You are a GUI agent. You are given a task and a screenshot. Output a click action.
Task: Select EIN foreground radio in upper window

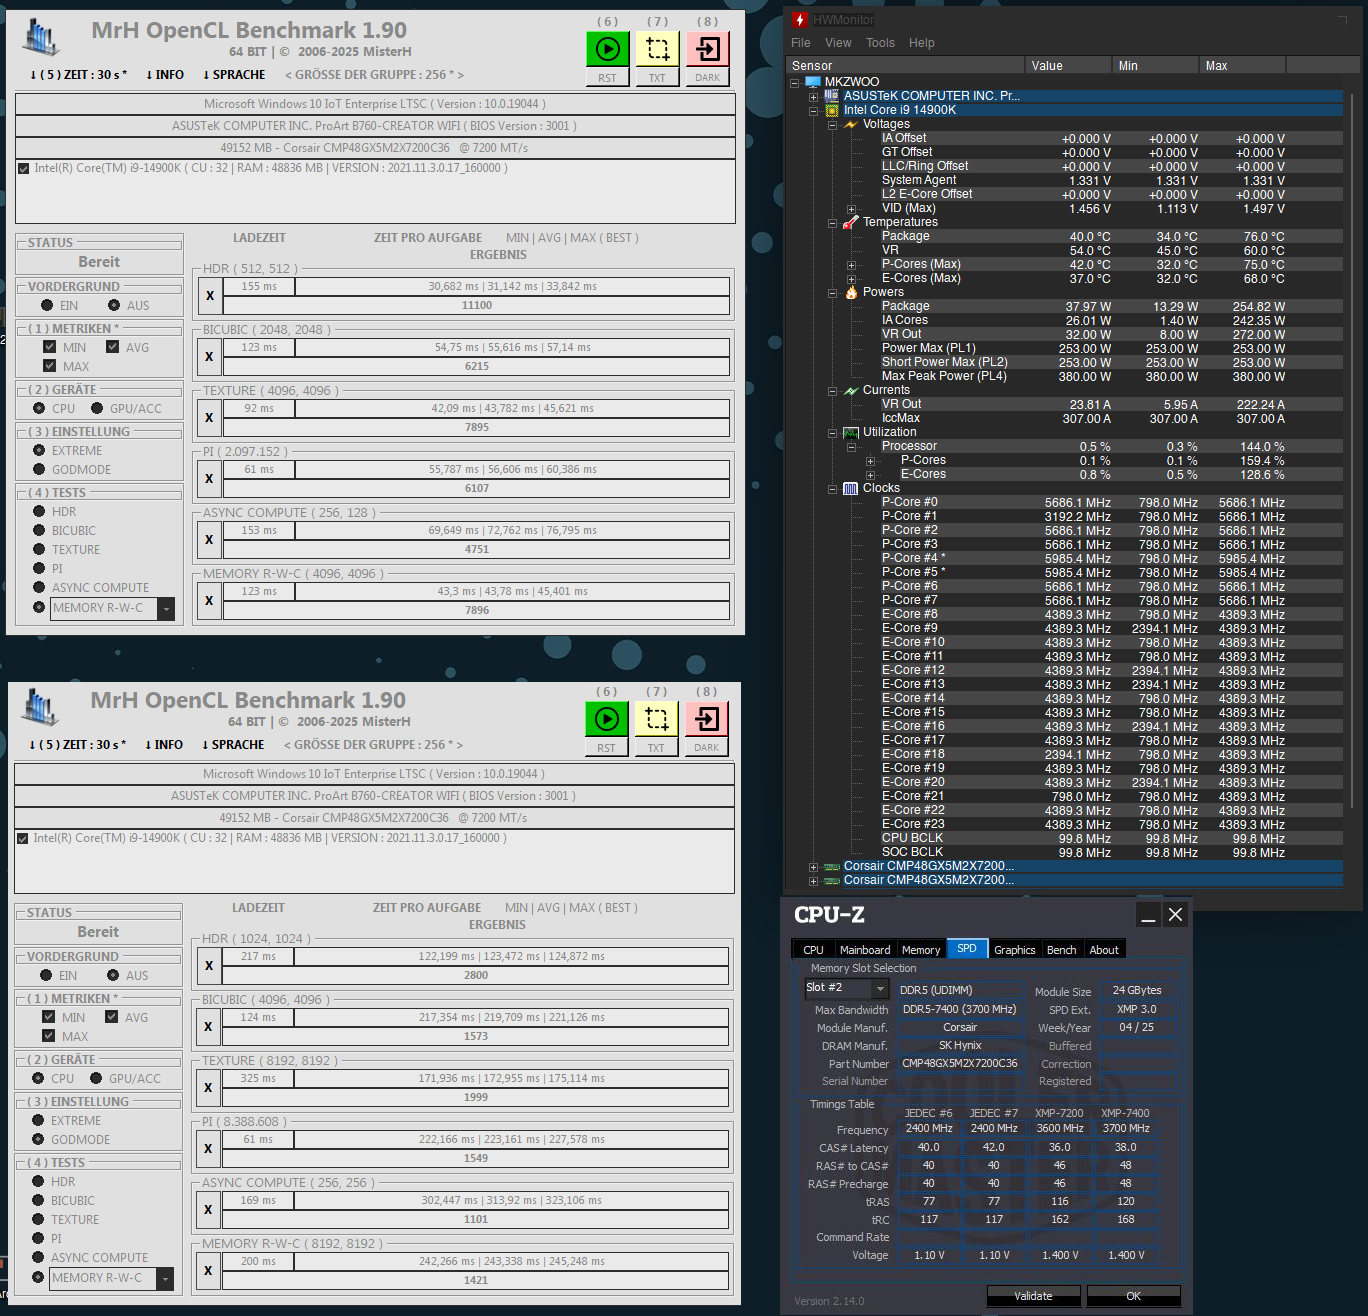click(47, 305)
